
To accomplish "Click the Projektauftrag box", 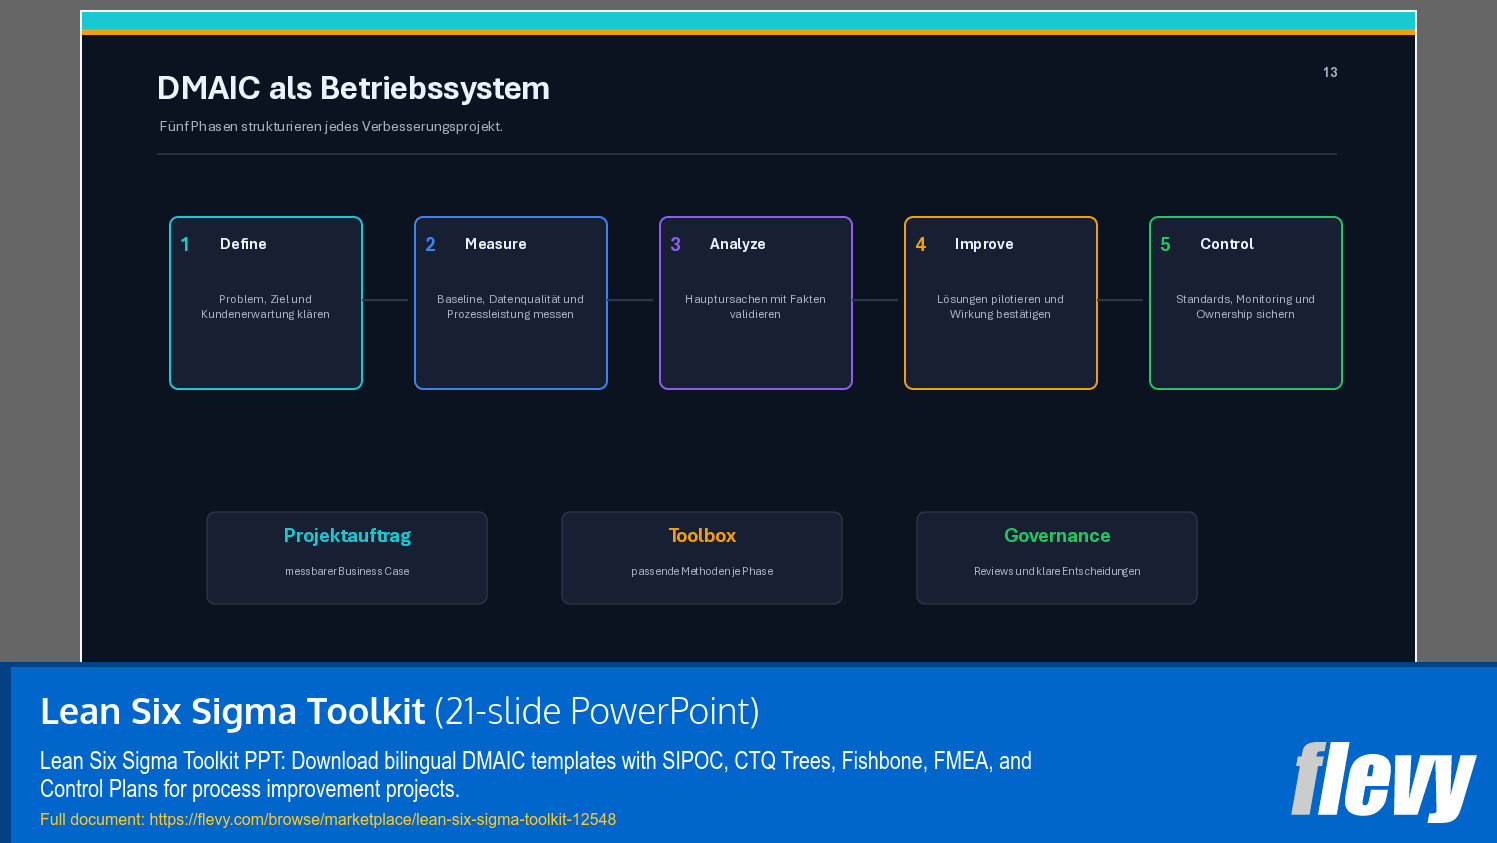I will pyautogui.click(x=347, y=558).
